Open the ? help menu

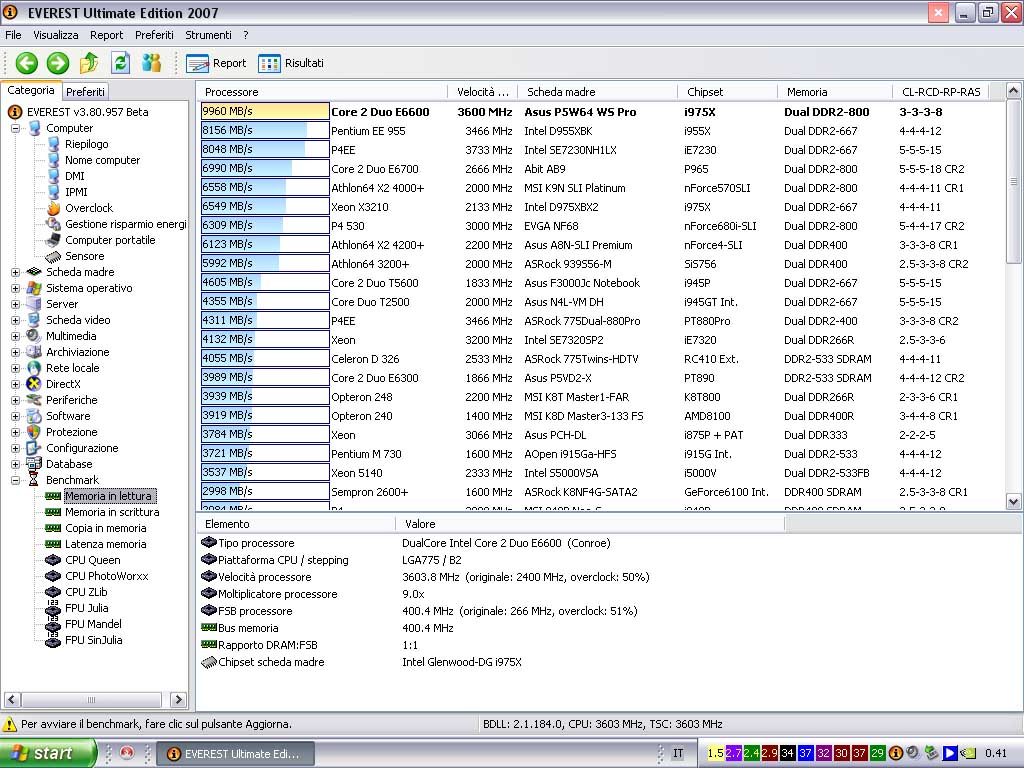tap(246, 35)
